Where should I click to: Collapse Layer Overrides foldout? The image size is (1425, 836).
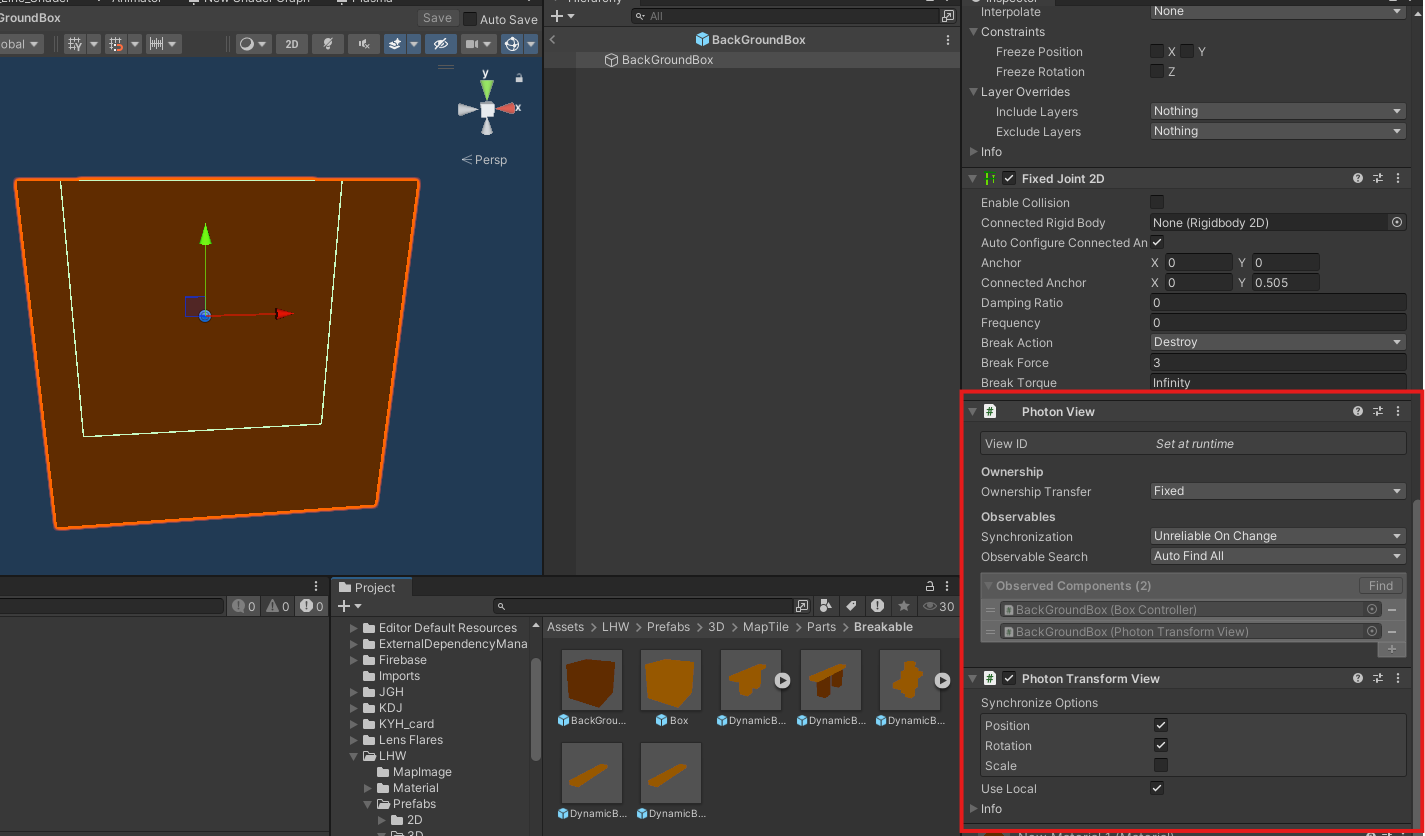point(973,92)
